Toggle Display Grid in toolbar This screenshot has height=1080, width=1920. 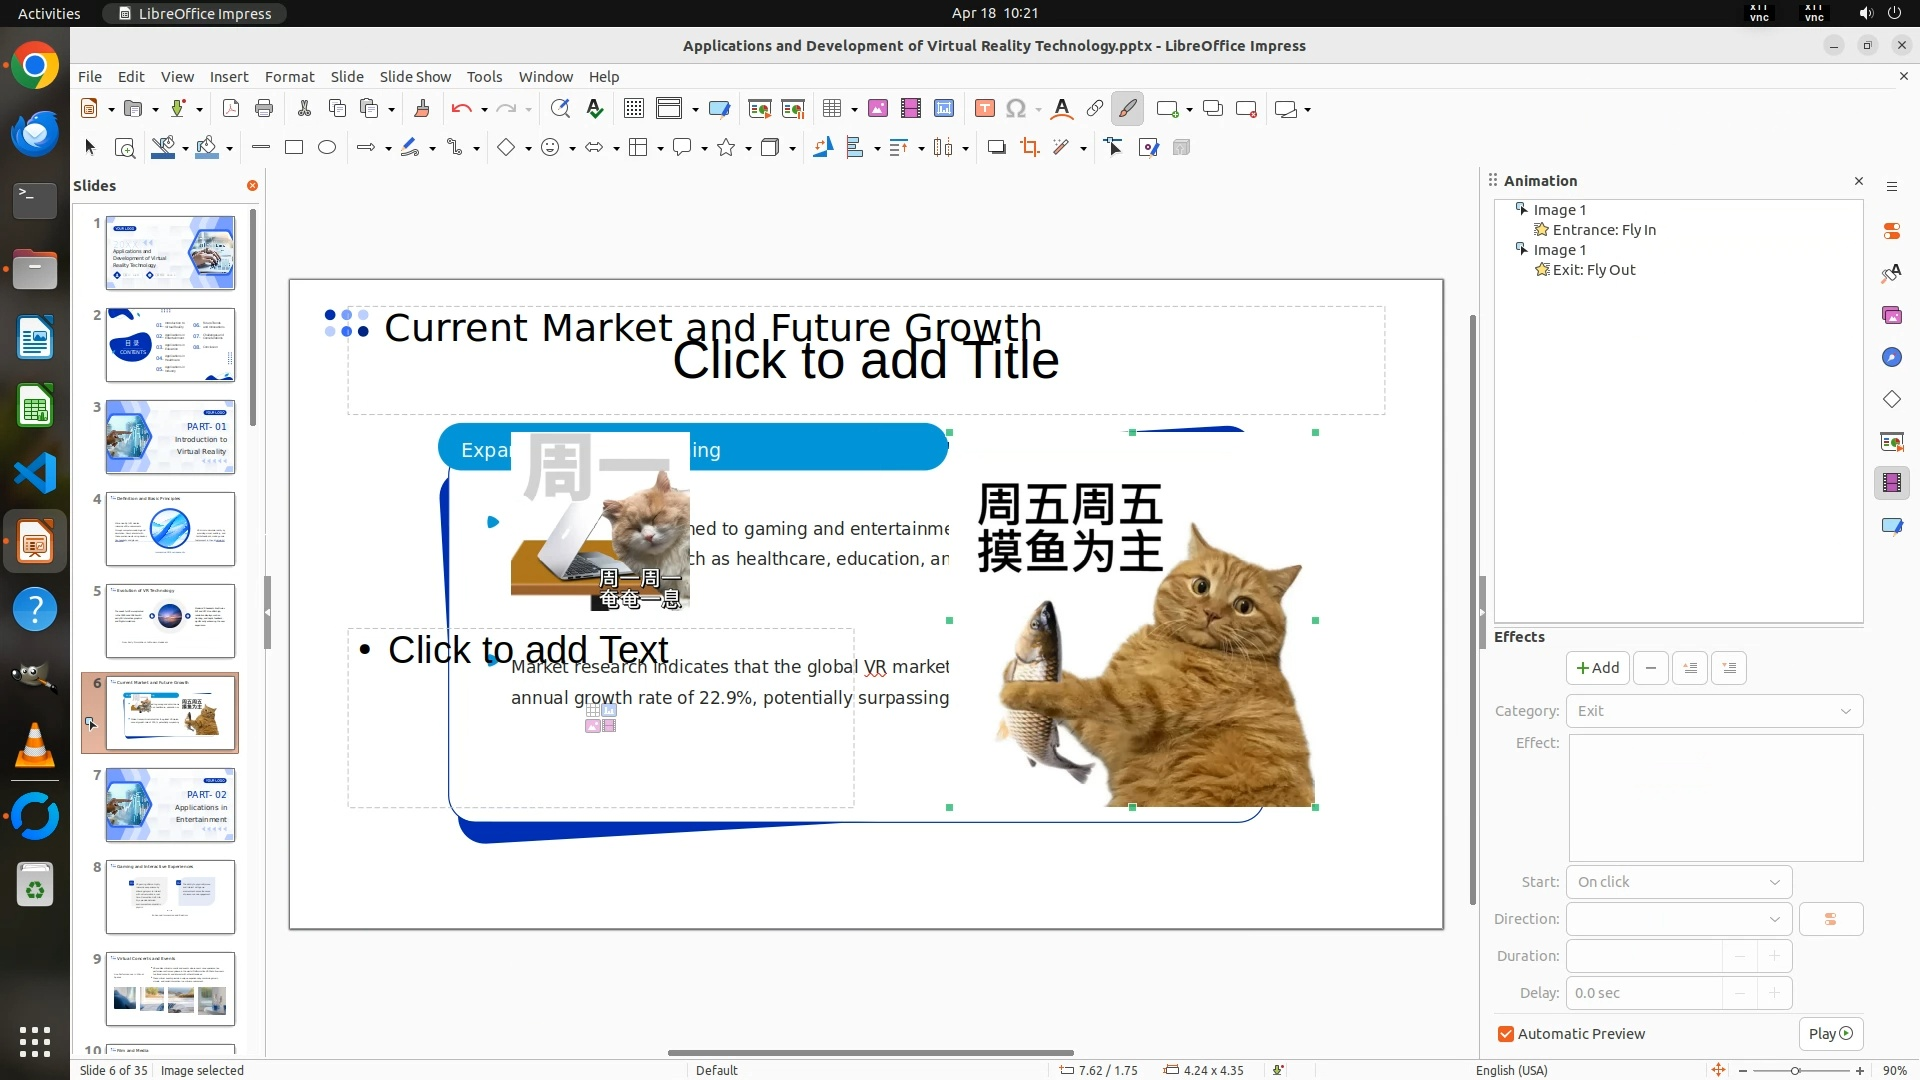tap(633, 109)
